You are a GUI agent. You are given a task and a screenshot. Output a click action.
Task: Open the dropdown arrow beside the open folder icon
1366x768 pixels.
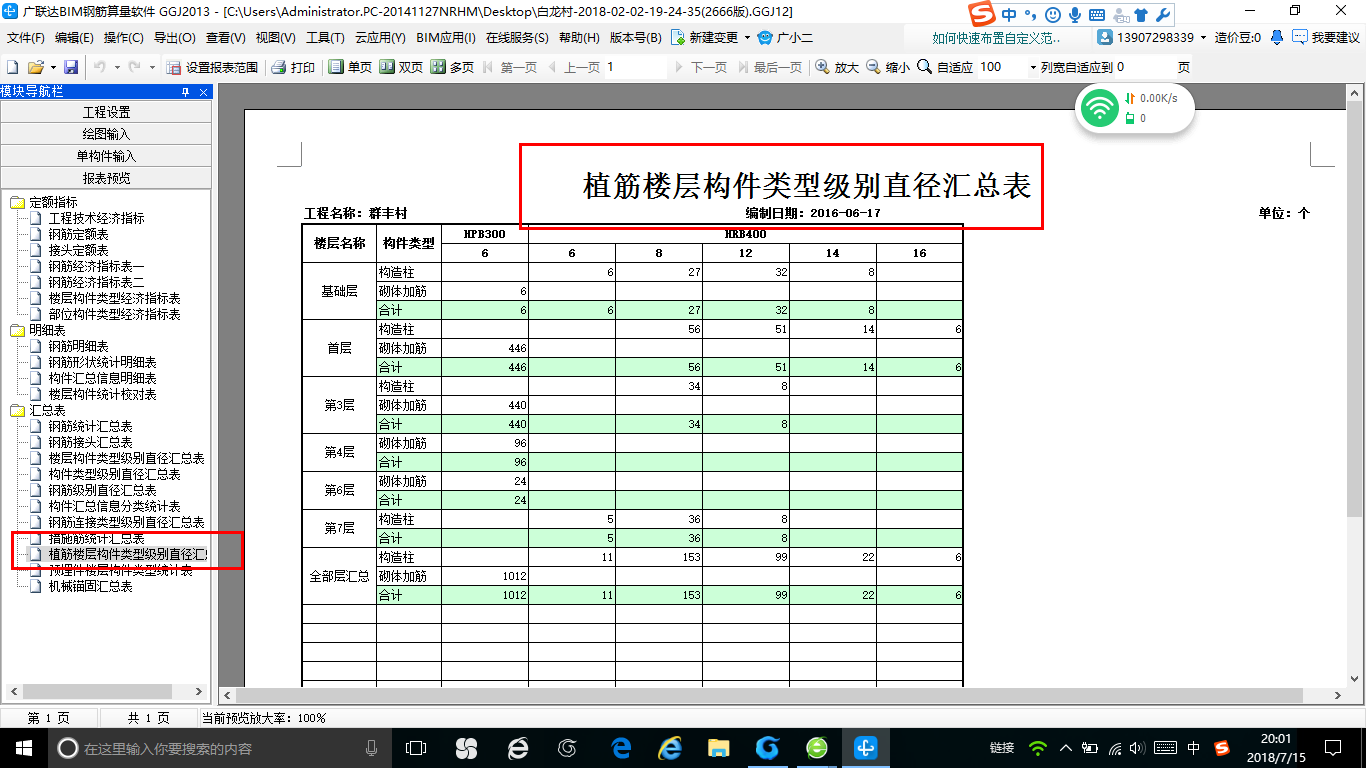(52, 67)
